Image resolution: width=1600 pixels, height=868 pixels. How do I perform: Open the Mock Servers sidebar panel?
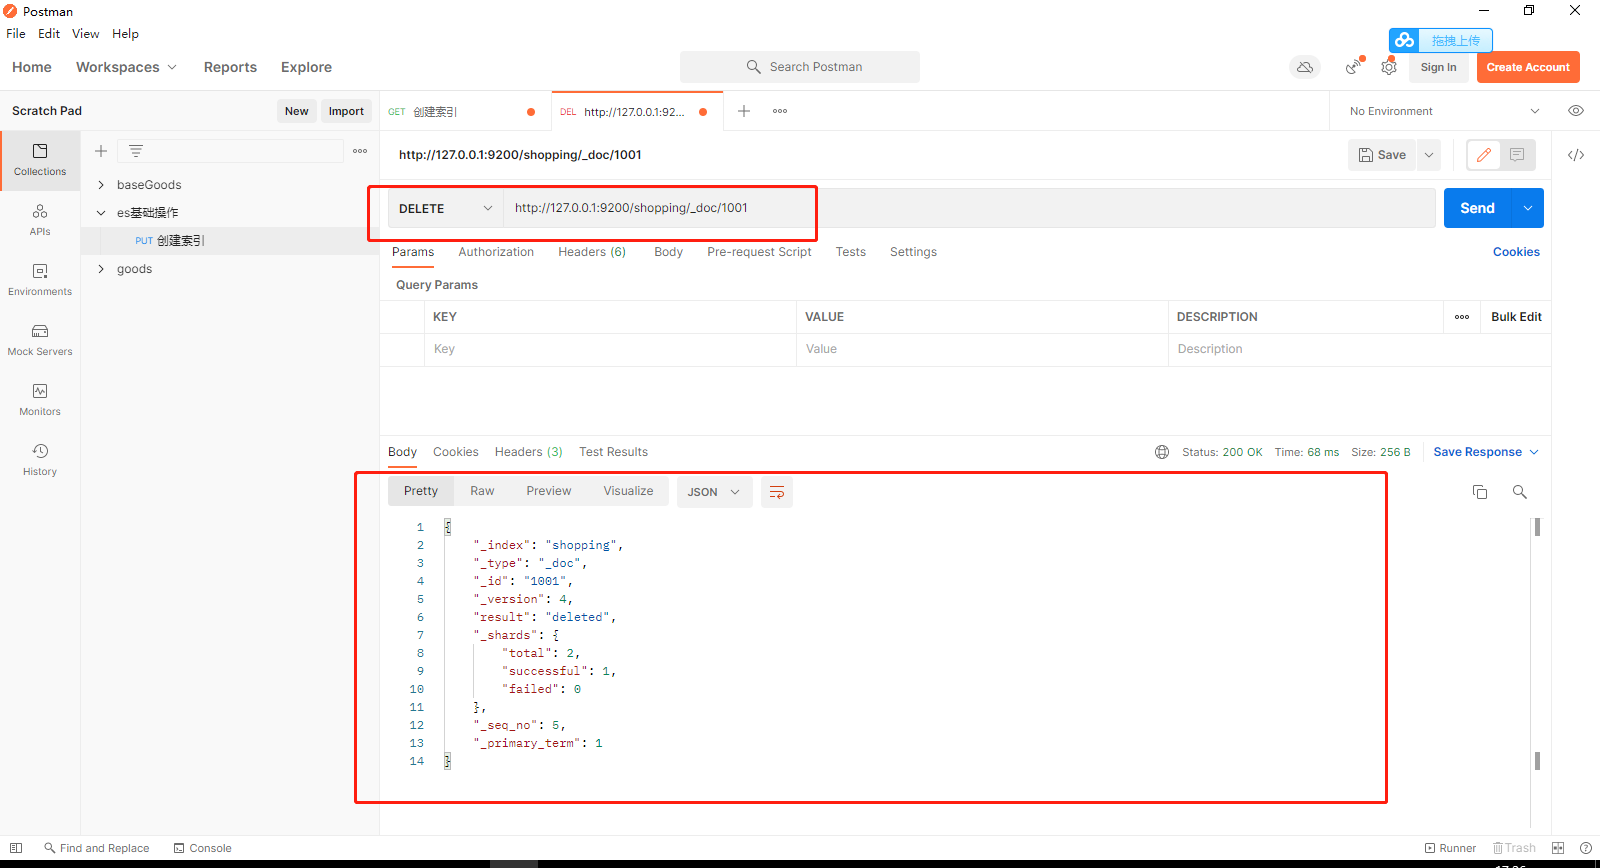[40, 340]
